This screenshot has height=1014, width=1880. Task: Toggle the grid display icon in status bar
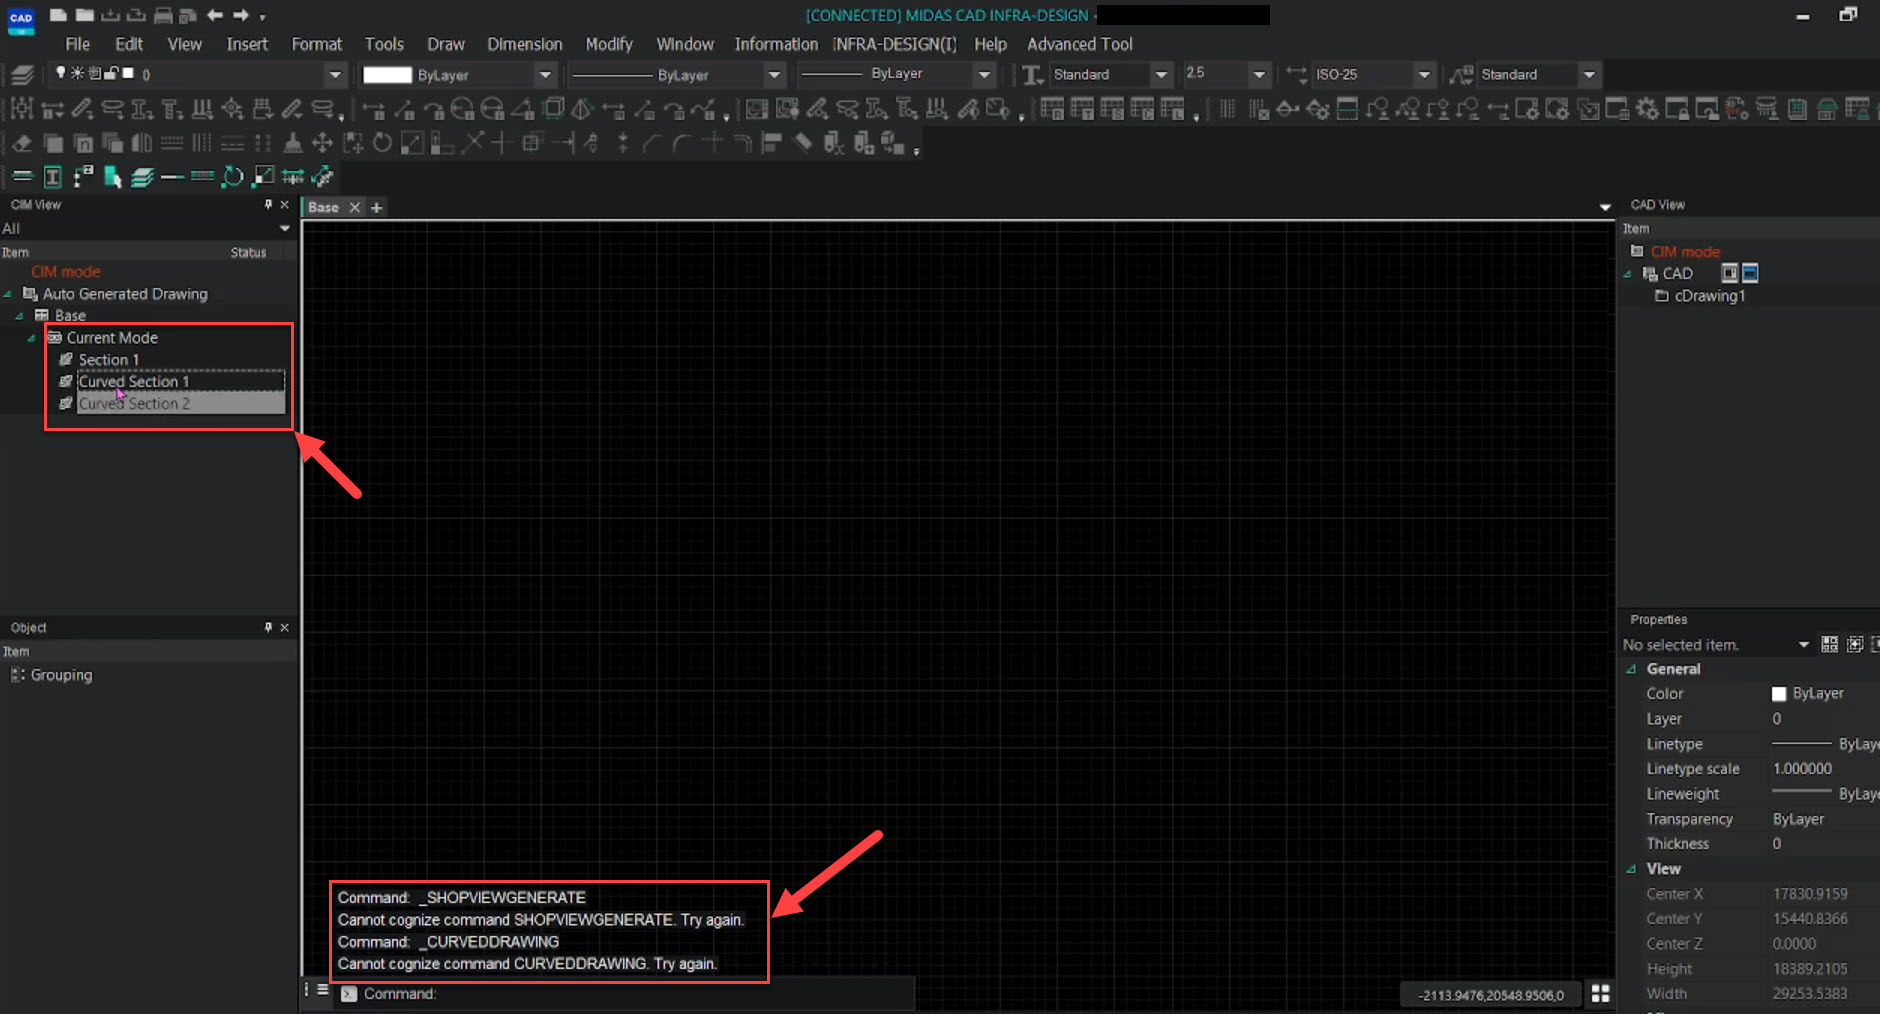[1600, 993]
